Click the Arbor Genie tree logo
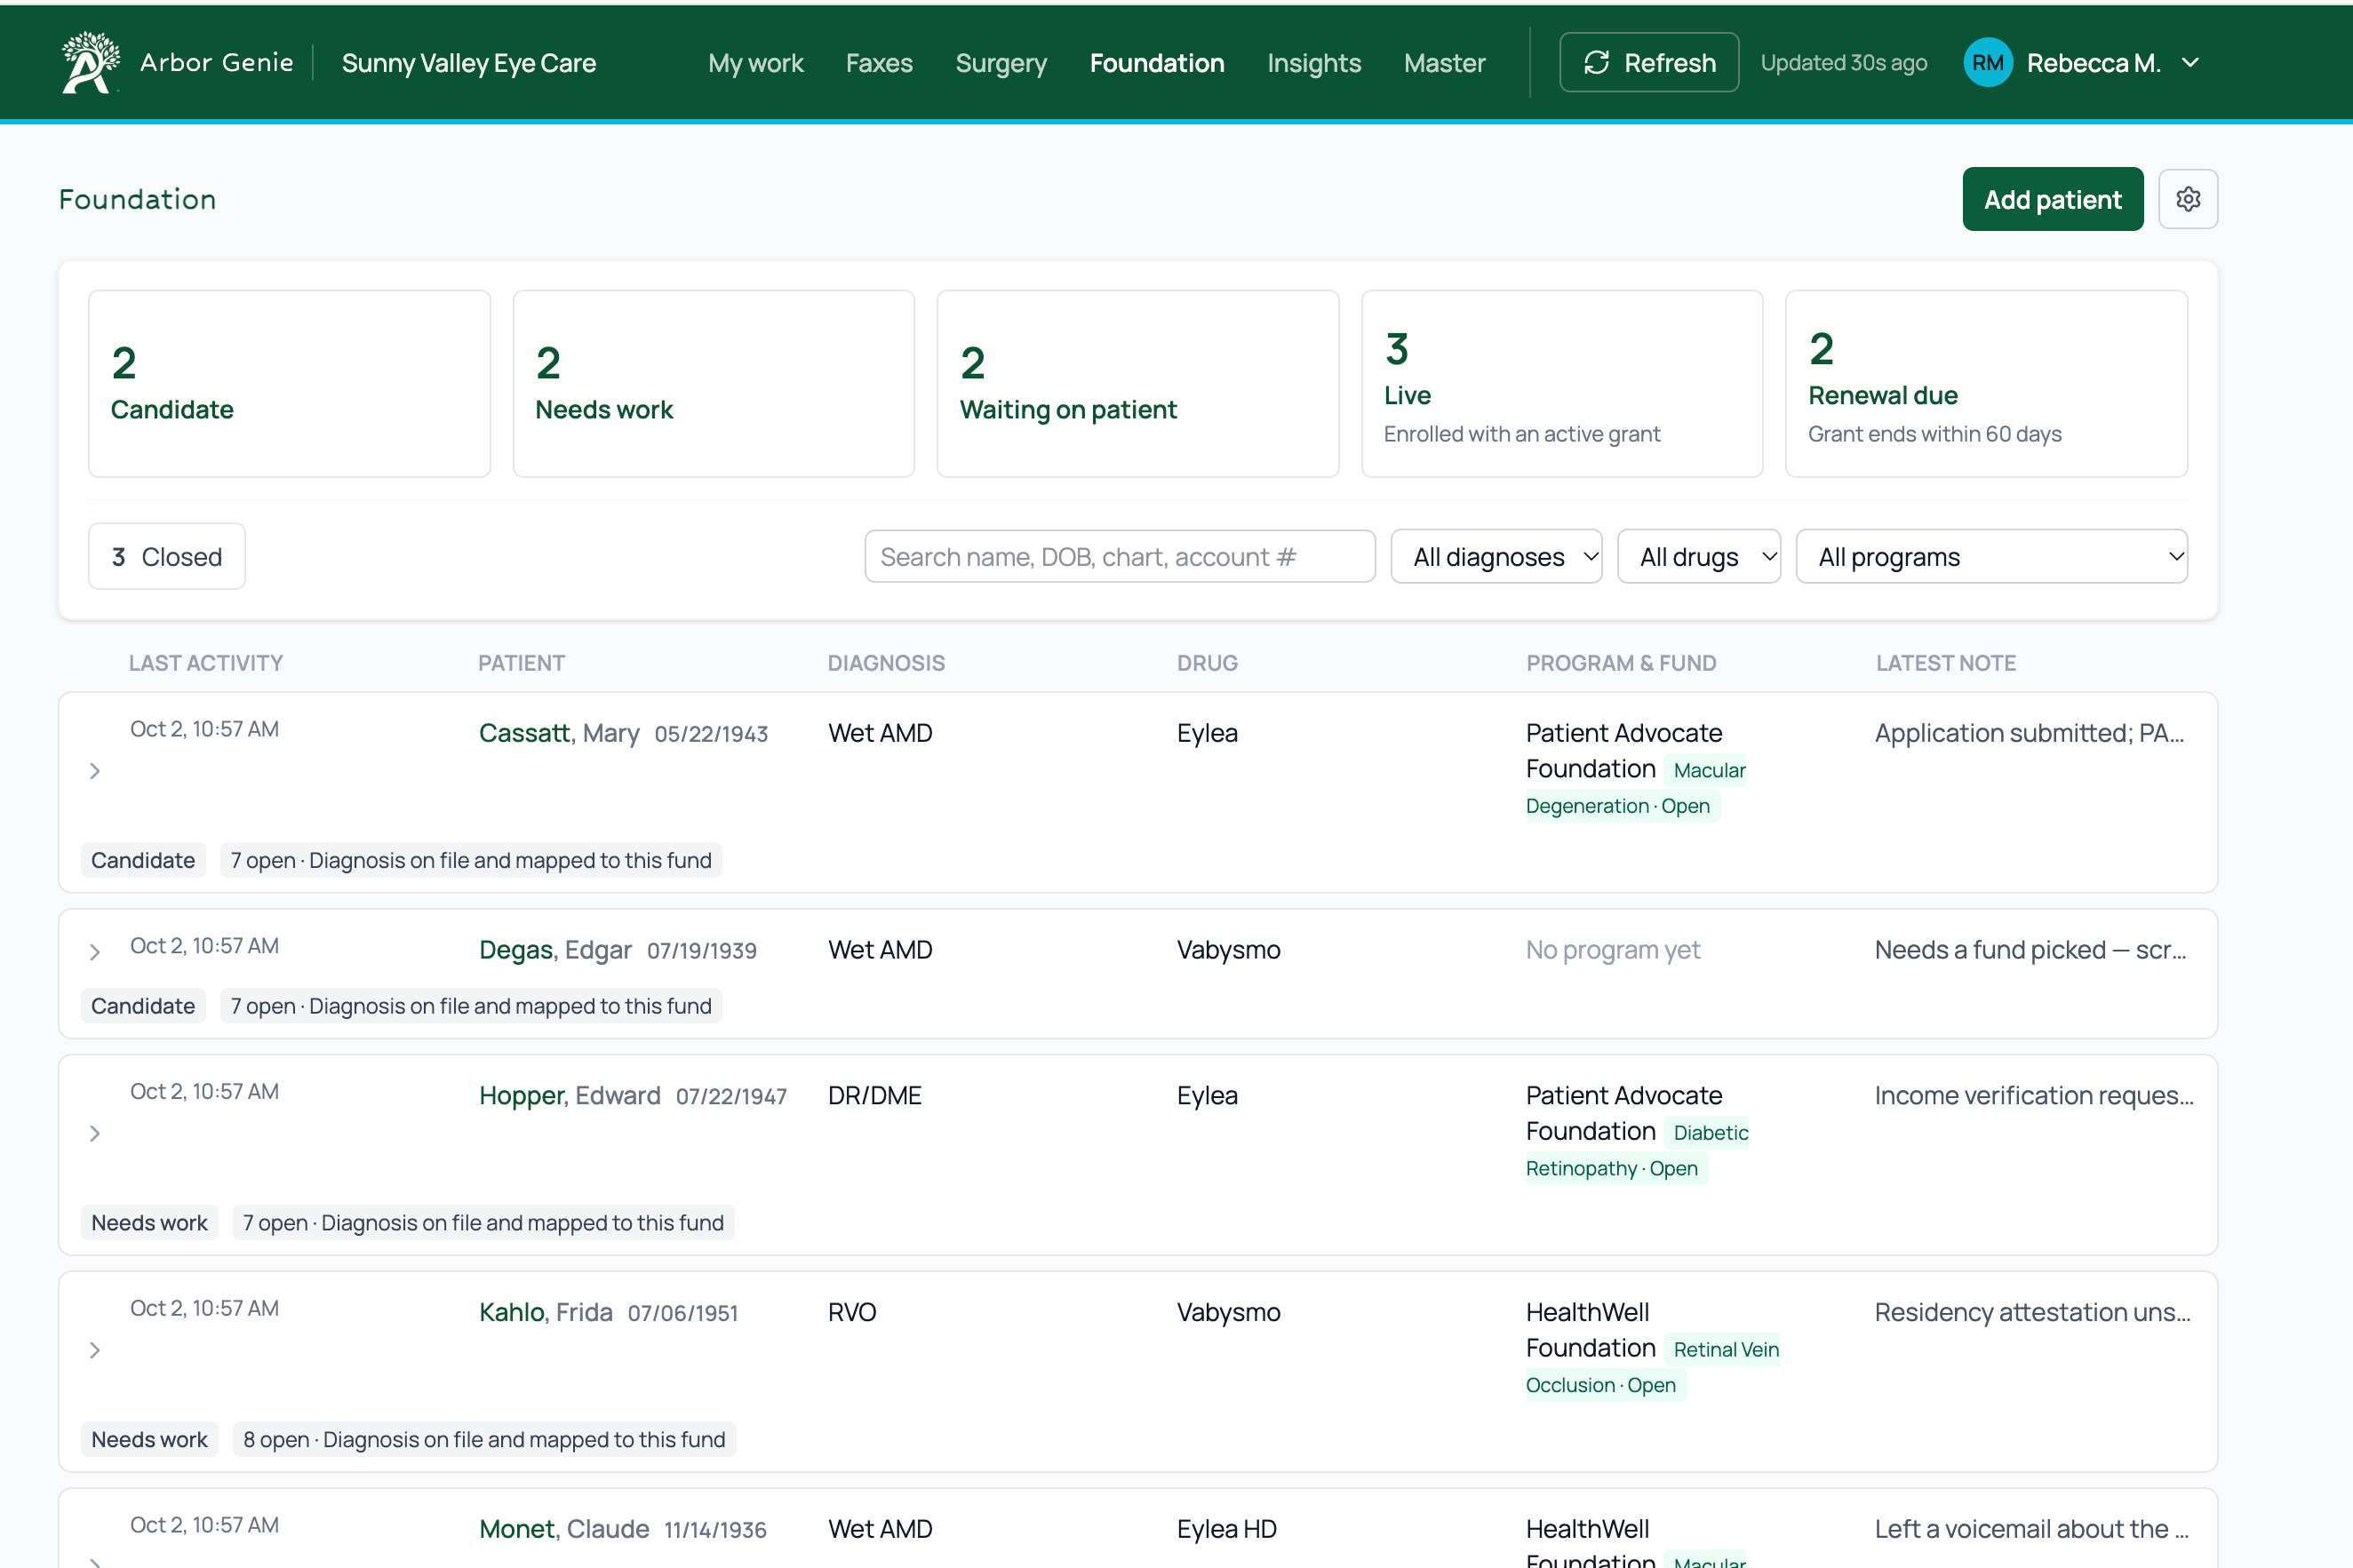This screenshot has height=1568, width=2353. (x=91, y=62)
